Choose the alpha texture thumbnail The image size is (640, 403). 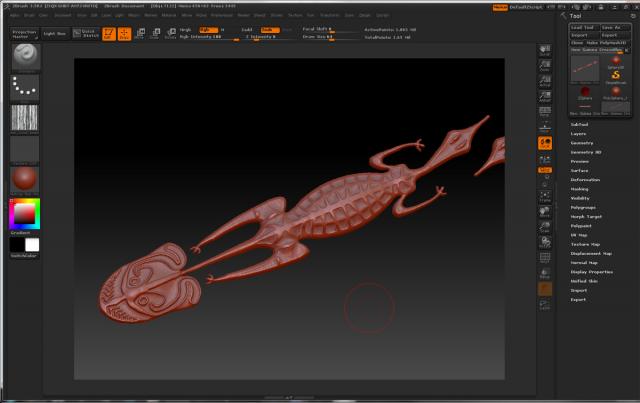[25, 118]
